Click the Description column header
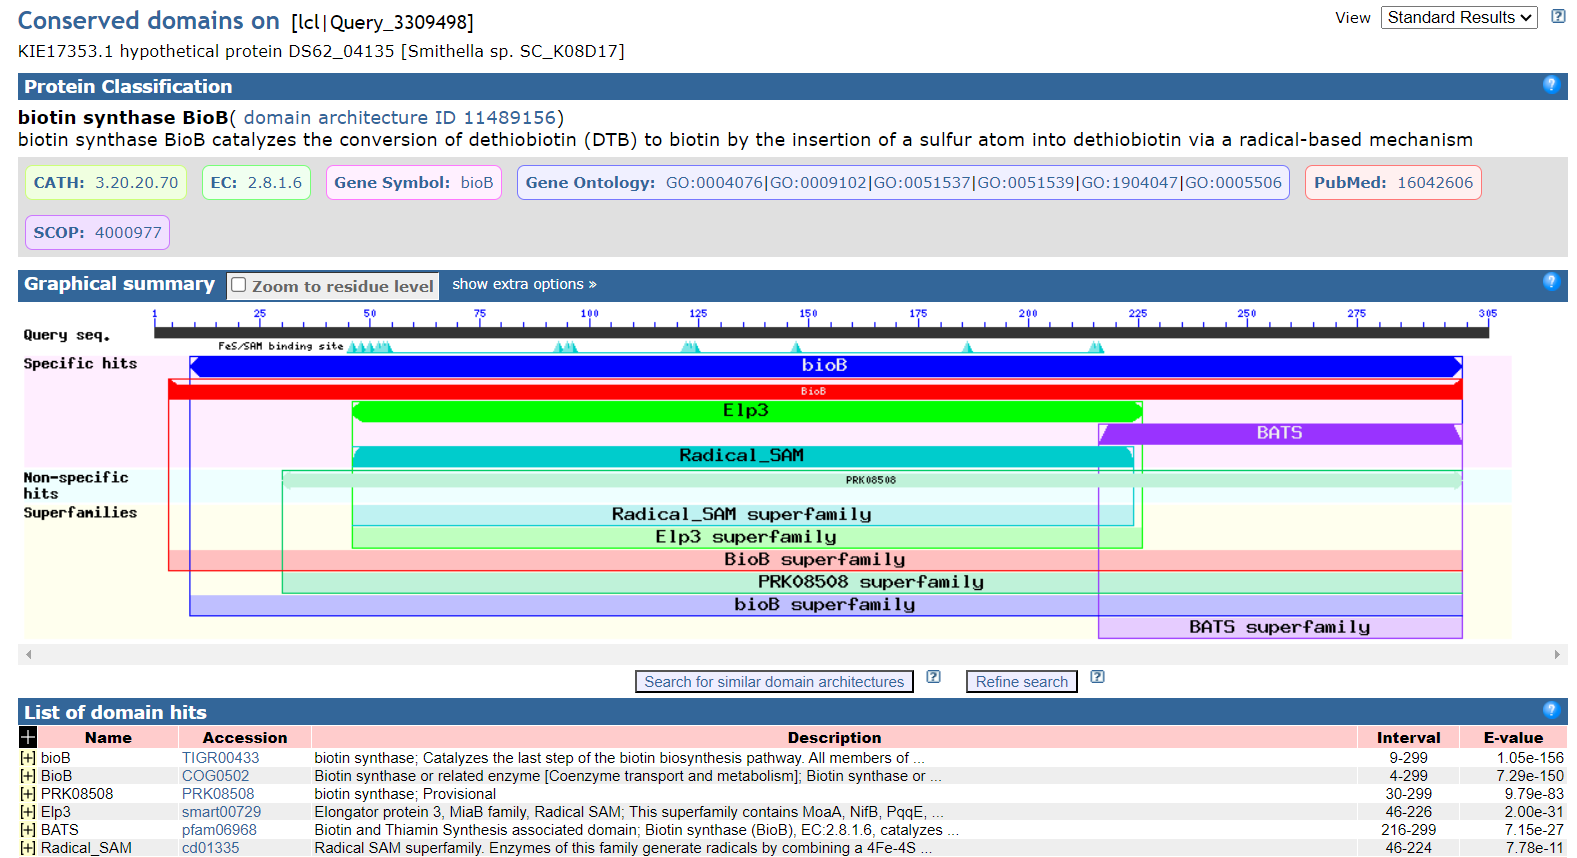The image size is (1577, 858). coord(834,737)
